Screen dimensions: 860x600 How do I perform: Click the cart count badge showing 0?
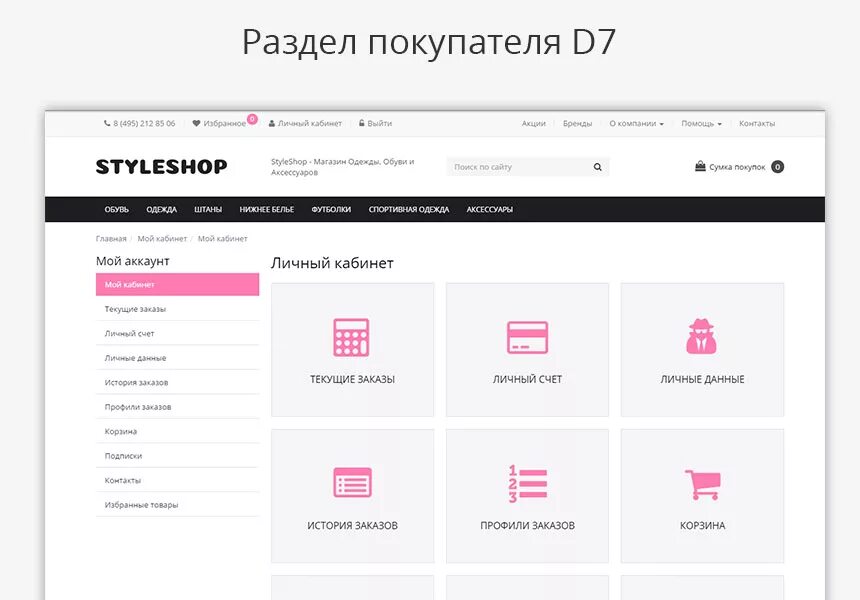pos(777,167)
